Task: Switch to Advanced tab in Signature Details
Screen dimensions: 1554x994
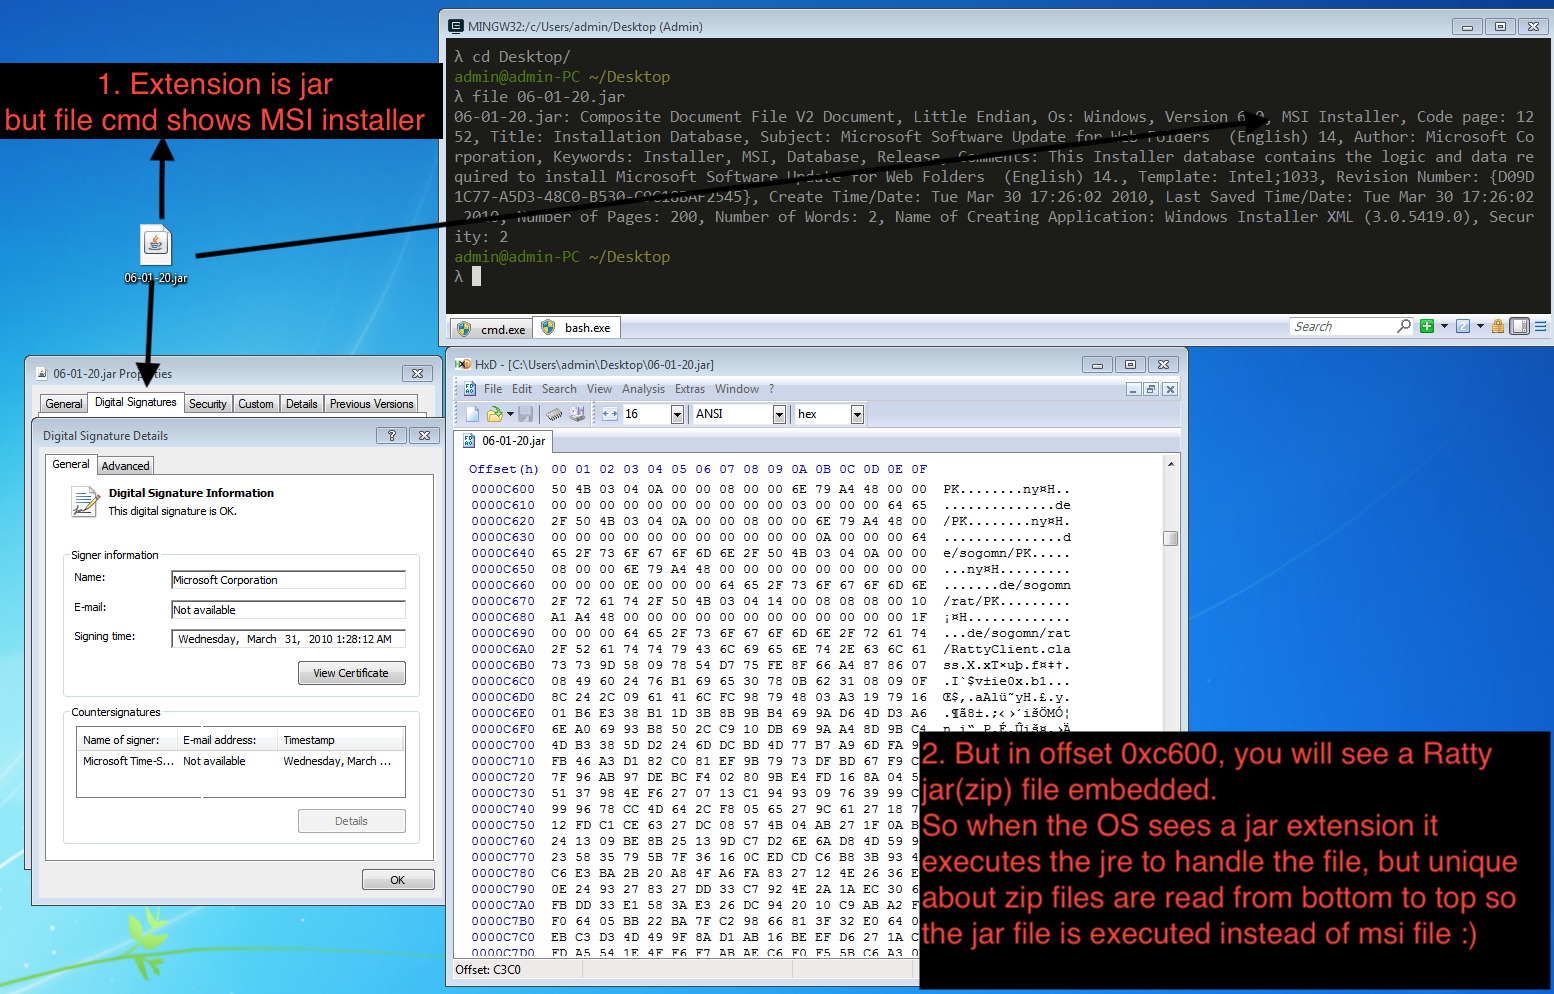Action: (126, 466)
